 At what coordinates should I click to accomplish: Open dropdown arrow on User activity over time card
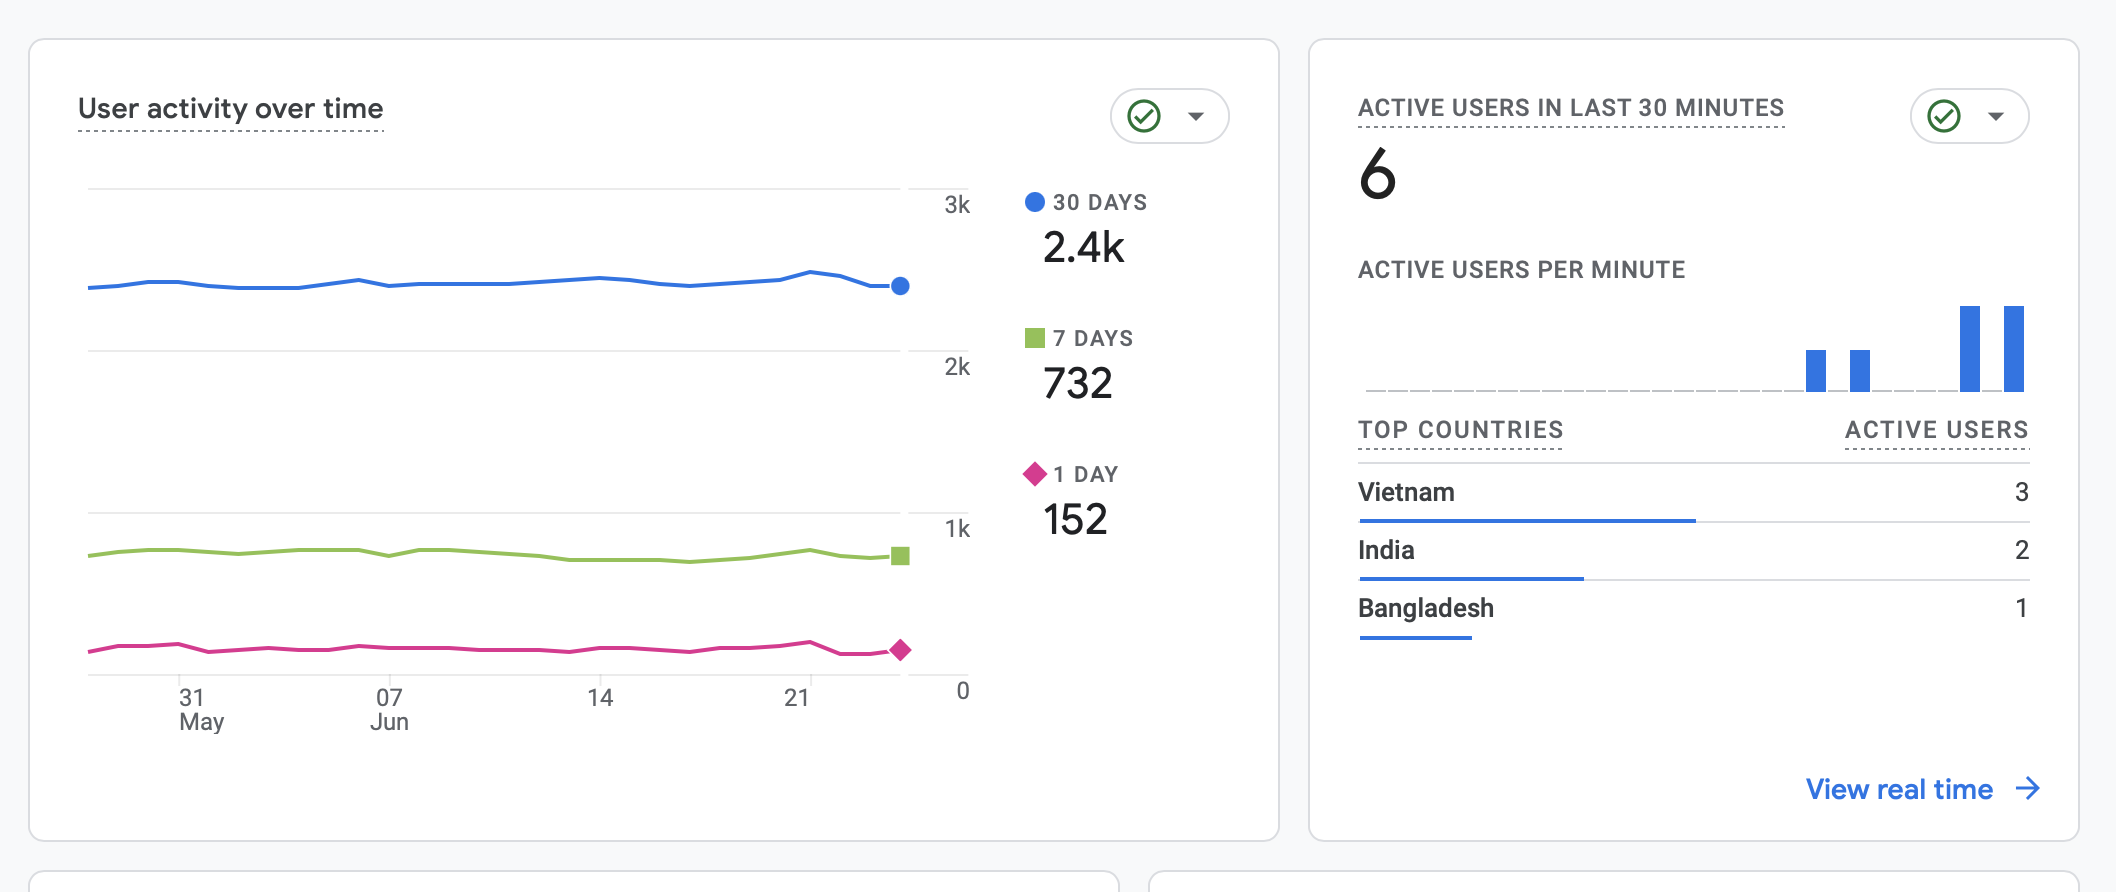pyautogui.click(x=1196, y=116)
